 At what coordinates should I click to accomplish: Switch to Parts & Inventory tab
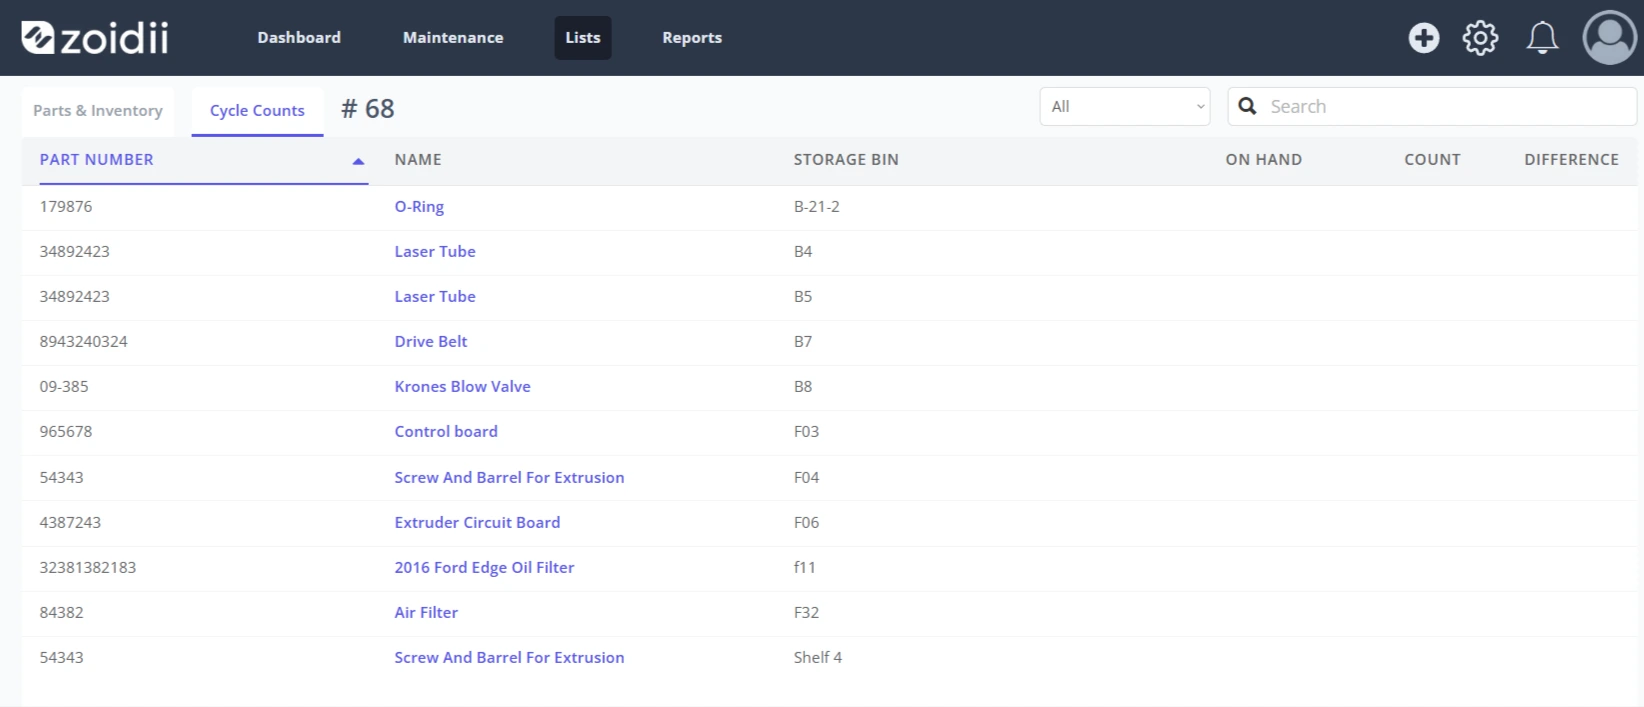[98, 111]
